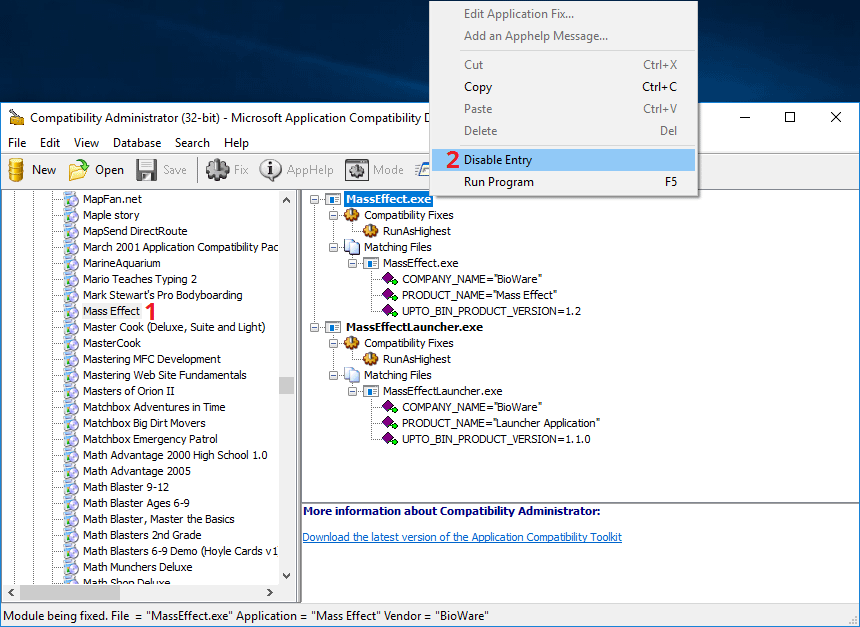Open the Search menu
This screenshot has height=627, width=860.
coord(192,143)
